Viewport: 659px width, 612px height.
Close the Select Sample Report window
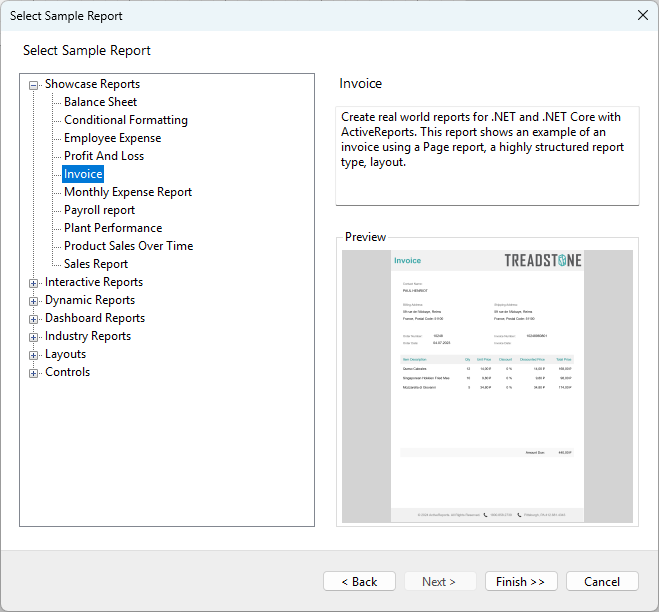pos(643,16)
